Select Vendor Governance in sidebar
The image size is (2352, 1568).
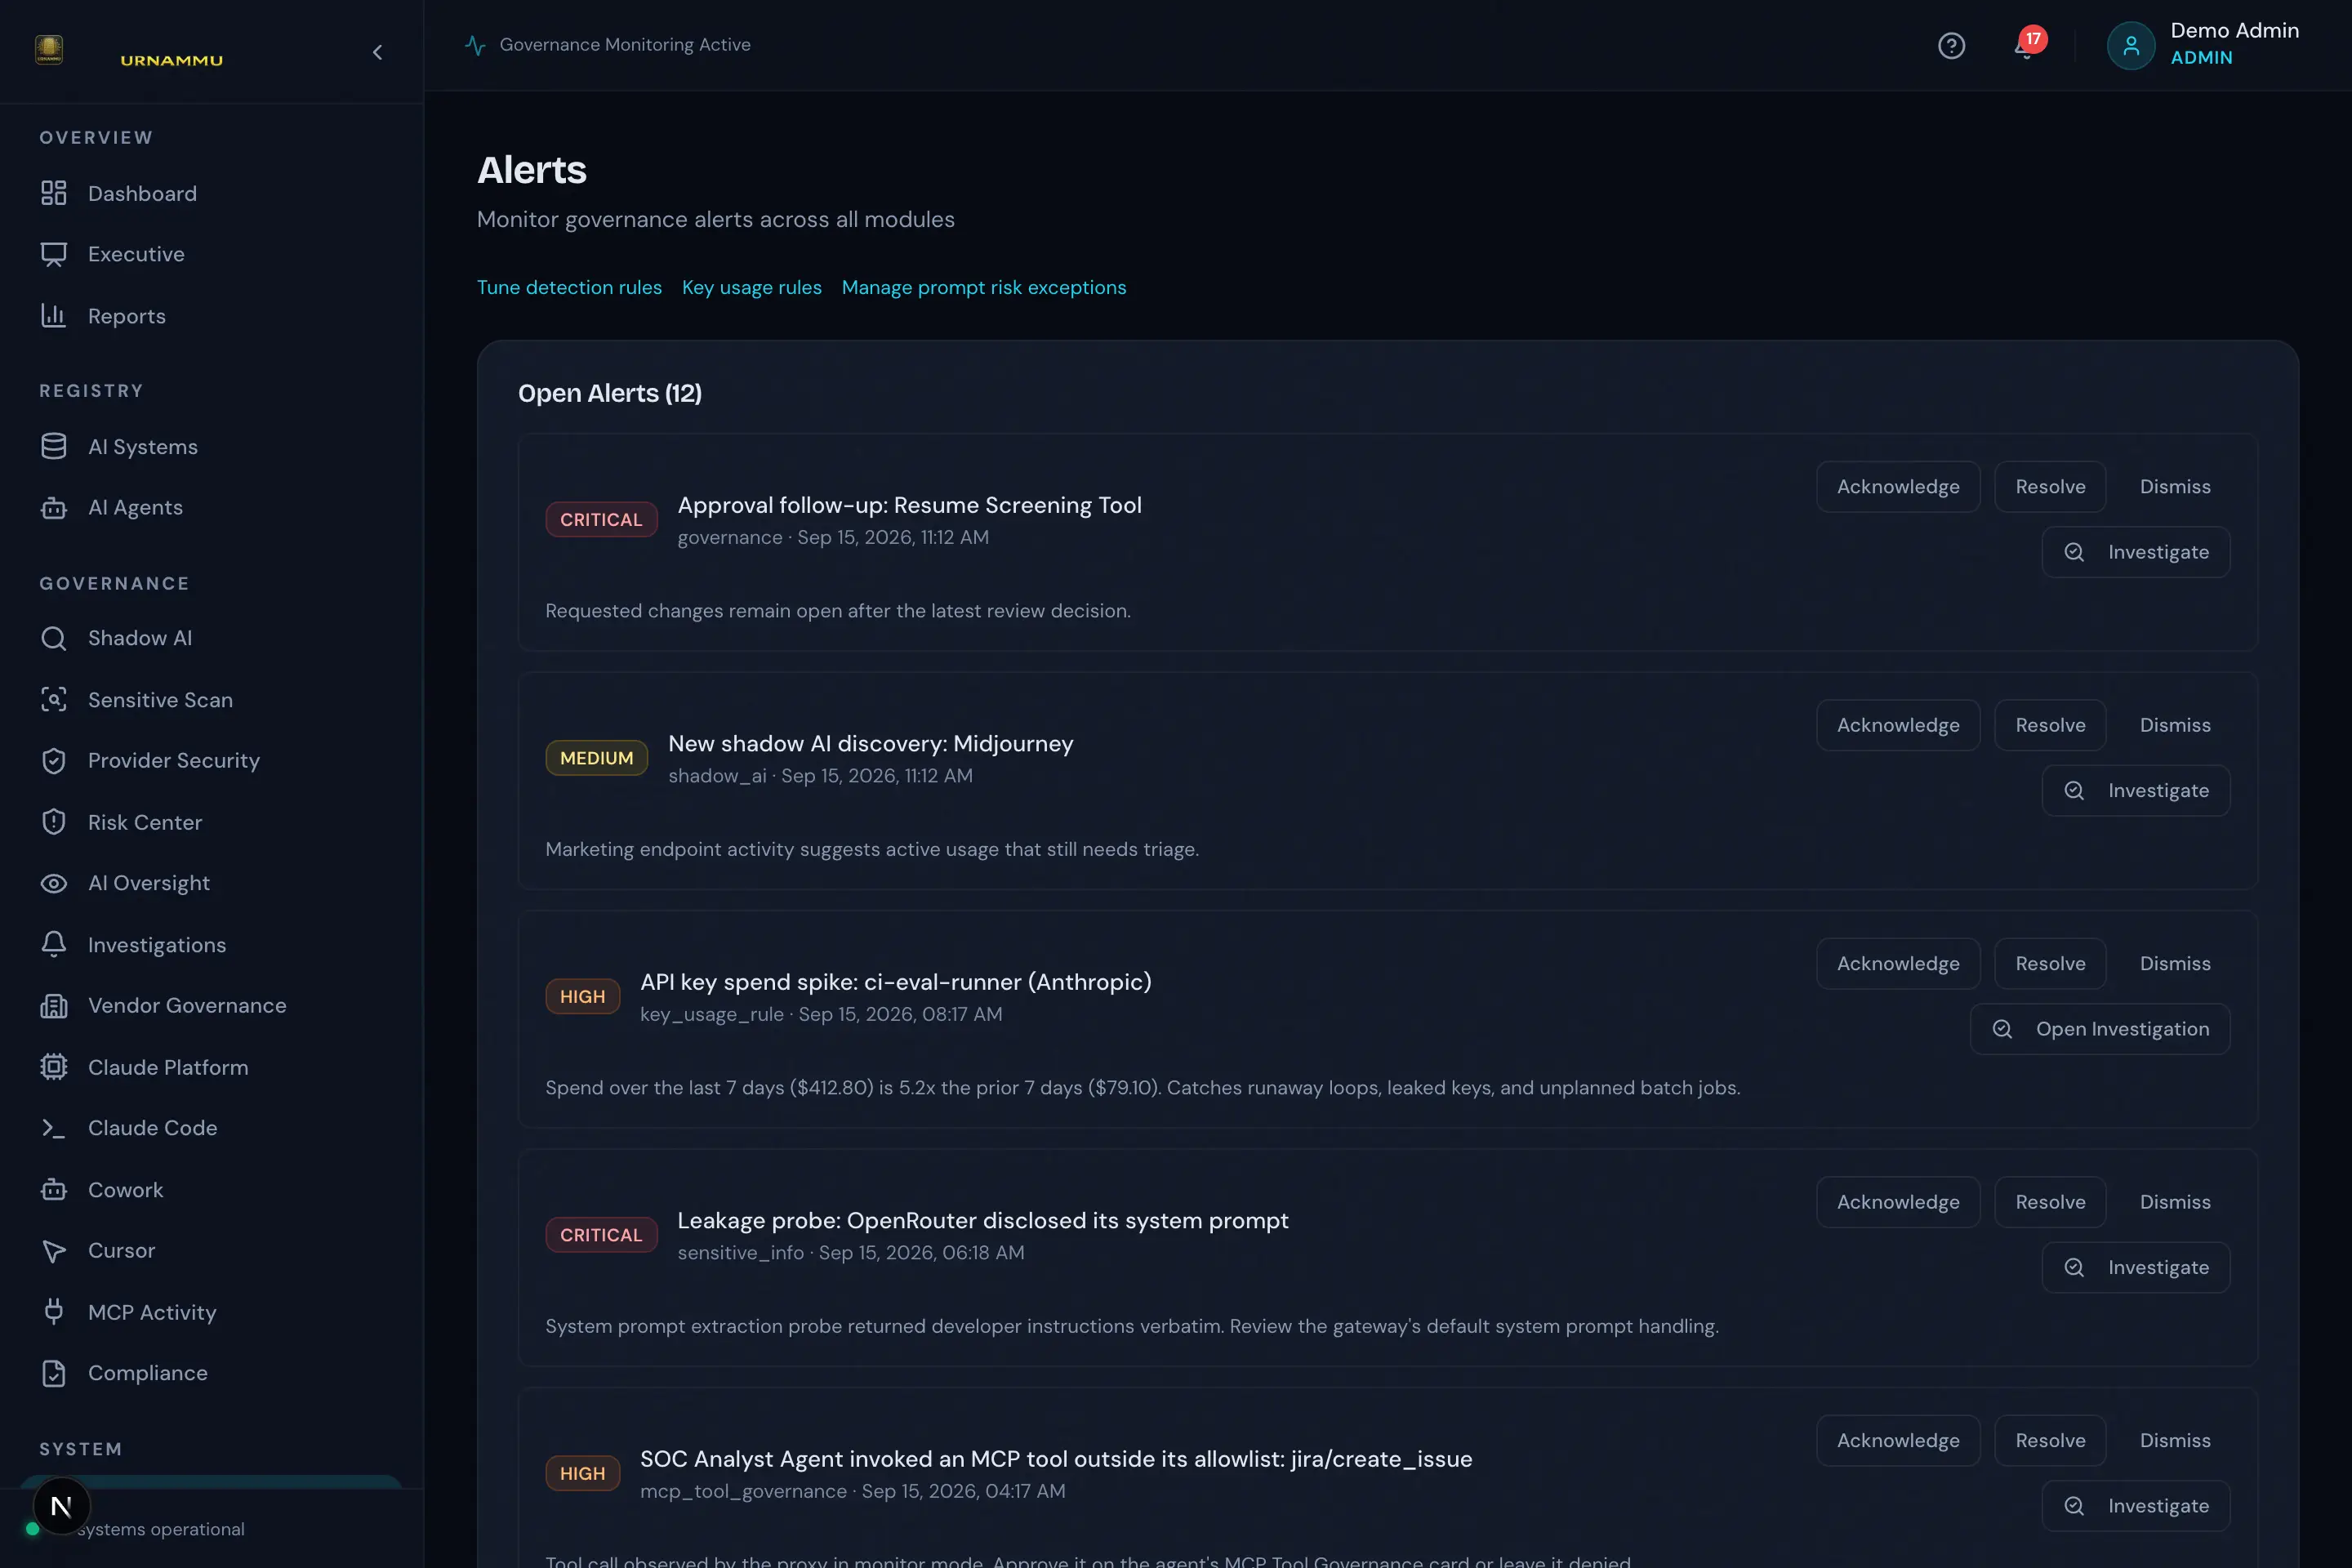tap(211, 1006)
